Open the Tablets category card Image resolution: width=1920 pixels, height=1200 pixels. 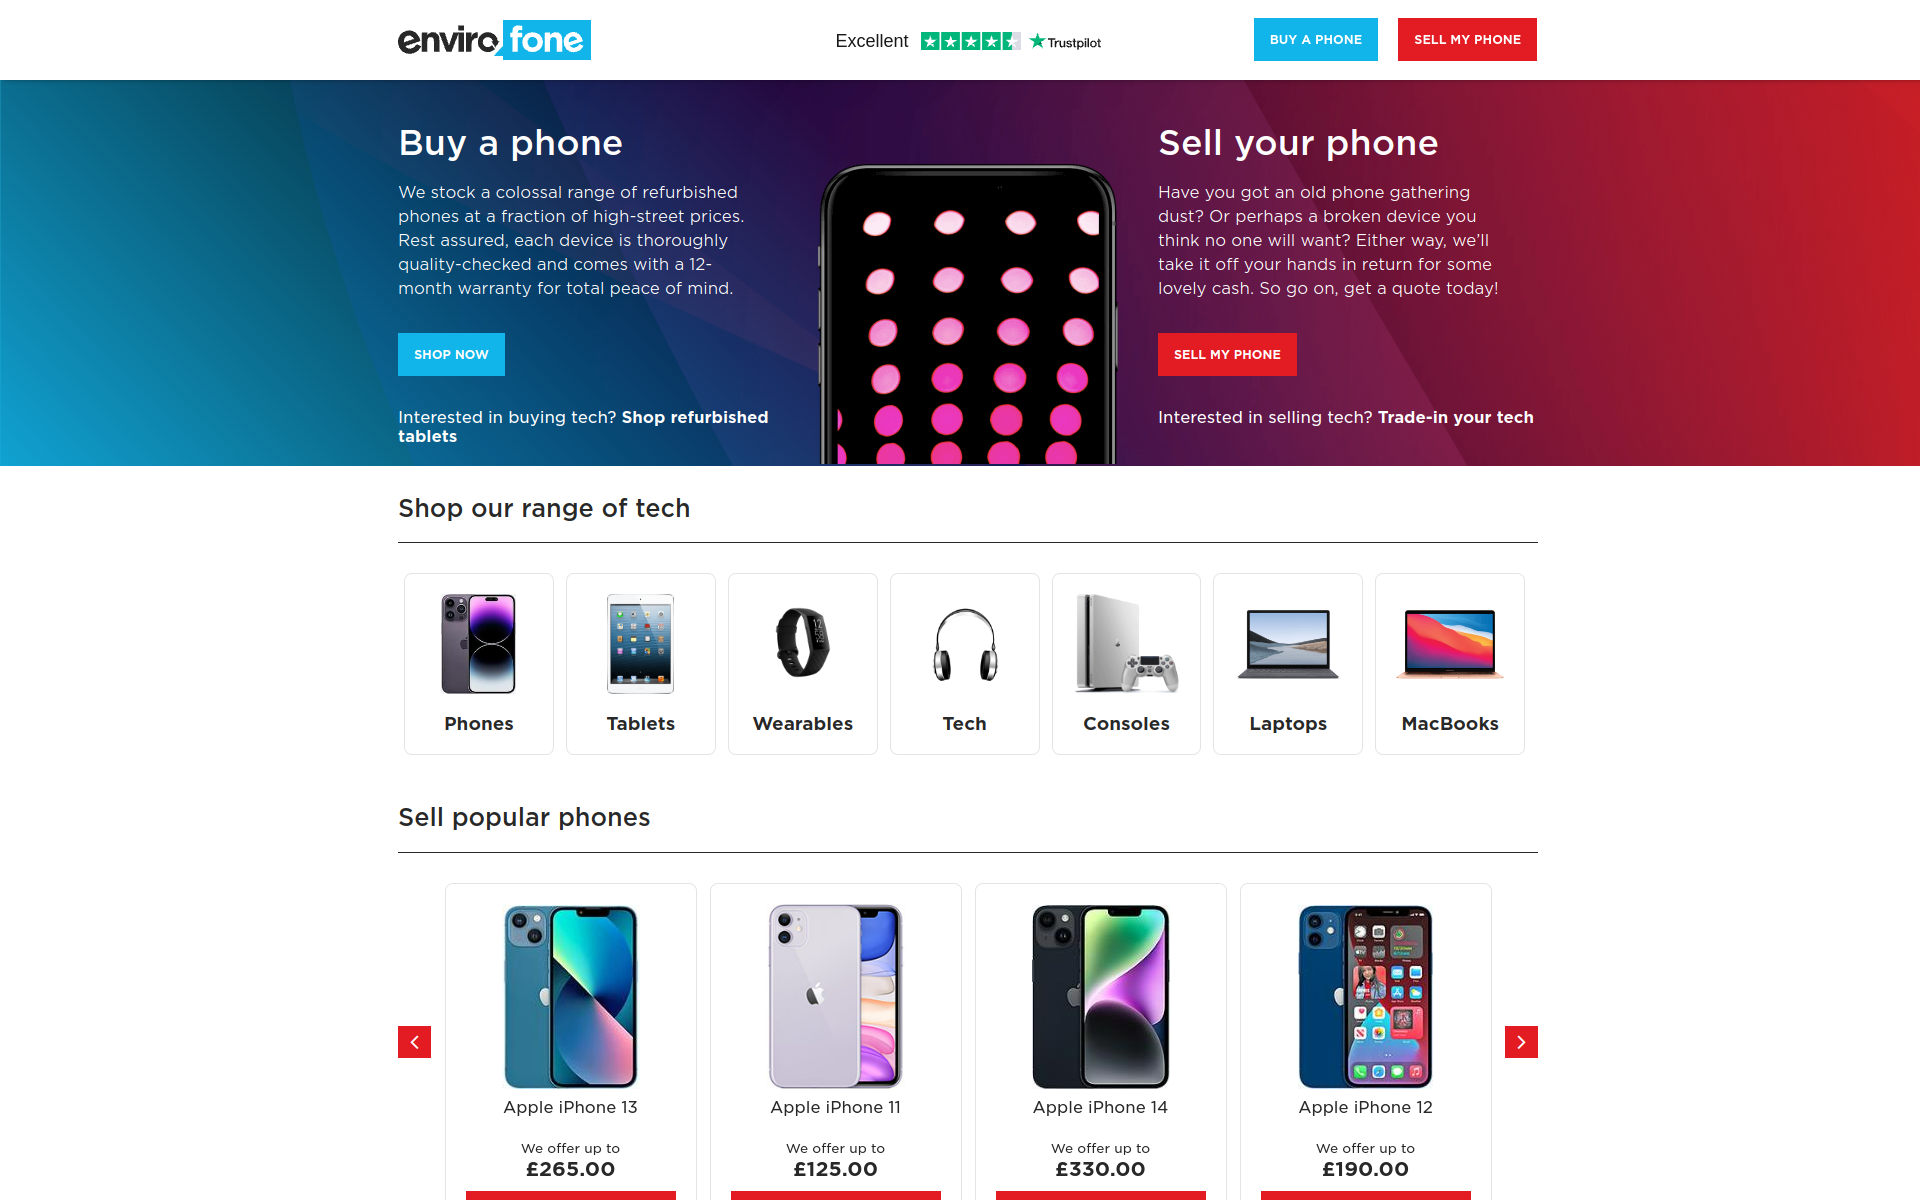click(641, 664)
